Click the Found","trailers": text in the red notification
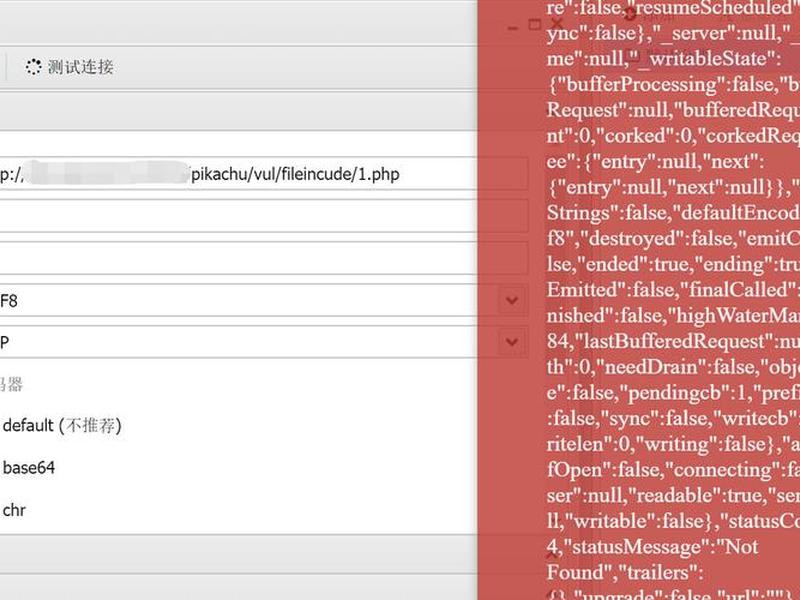The height and width of the screenshot is (600, 800). coord(625,572)
